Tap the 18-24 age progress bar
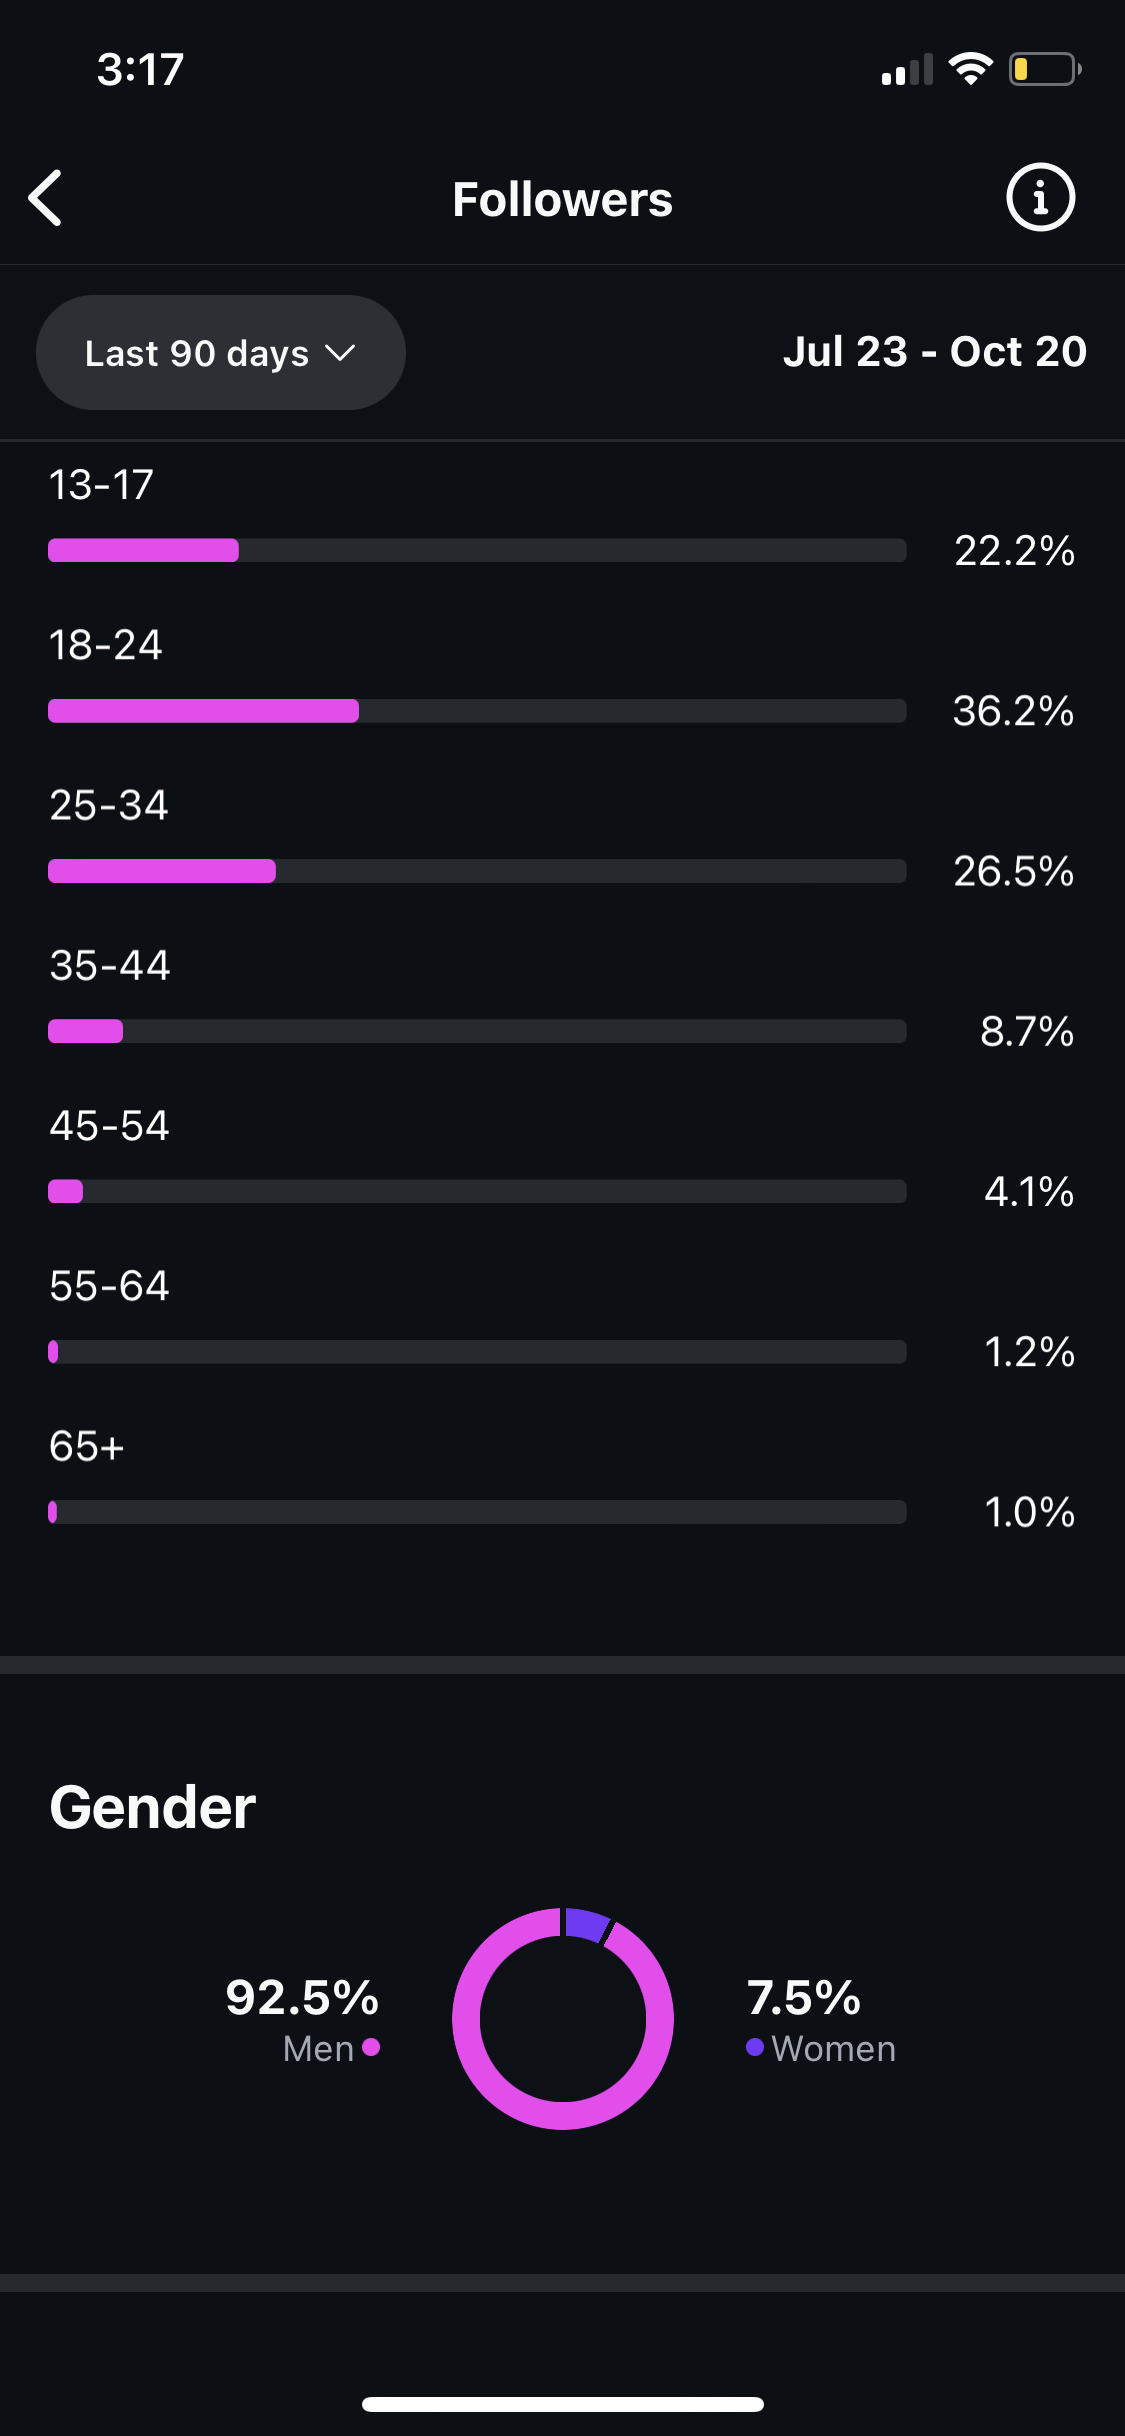 coord(477,711)
